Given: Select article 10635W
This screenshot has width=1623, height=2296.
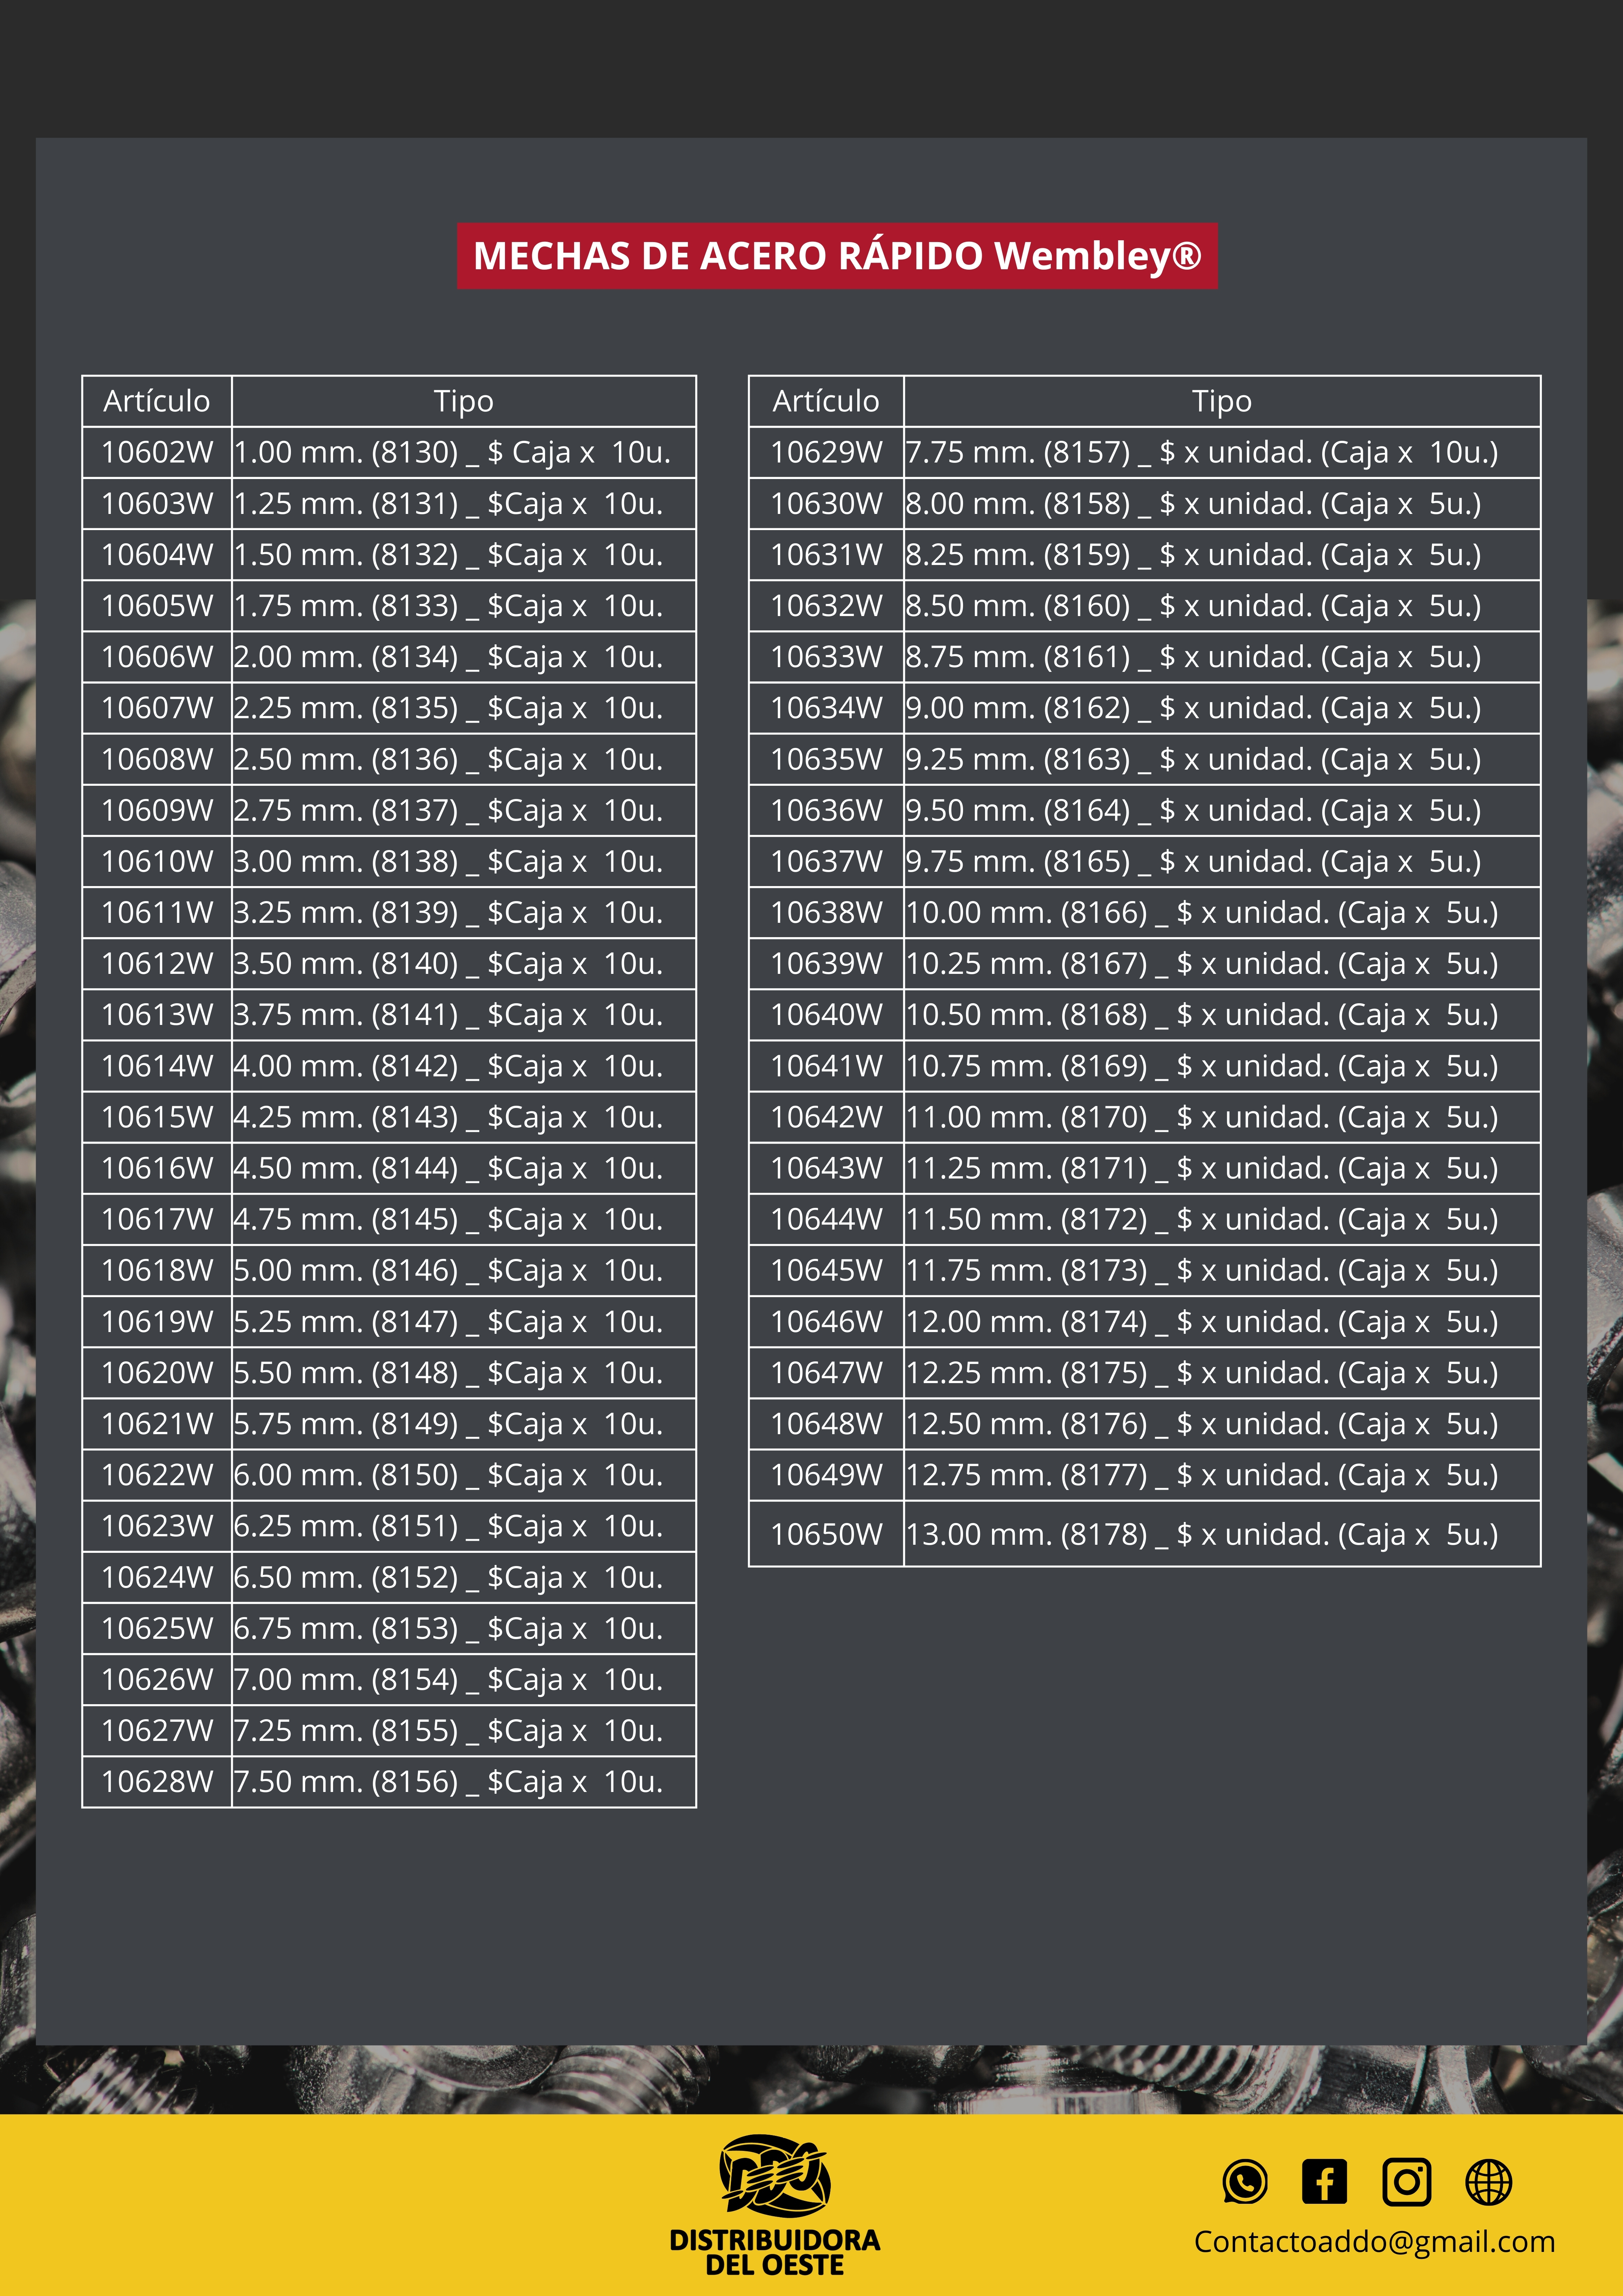Looking at the screenshot, I should 826,759.
